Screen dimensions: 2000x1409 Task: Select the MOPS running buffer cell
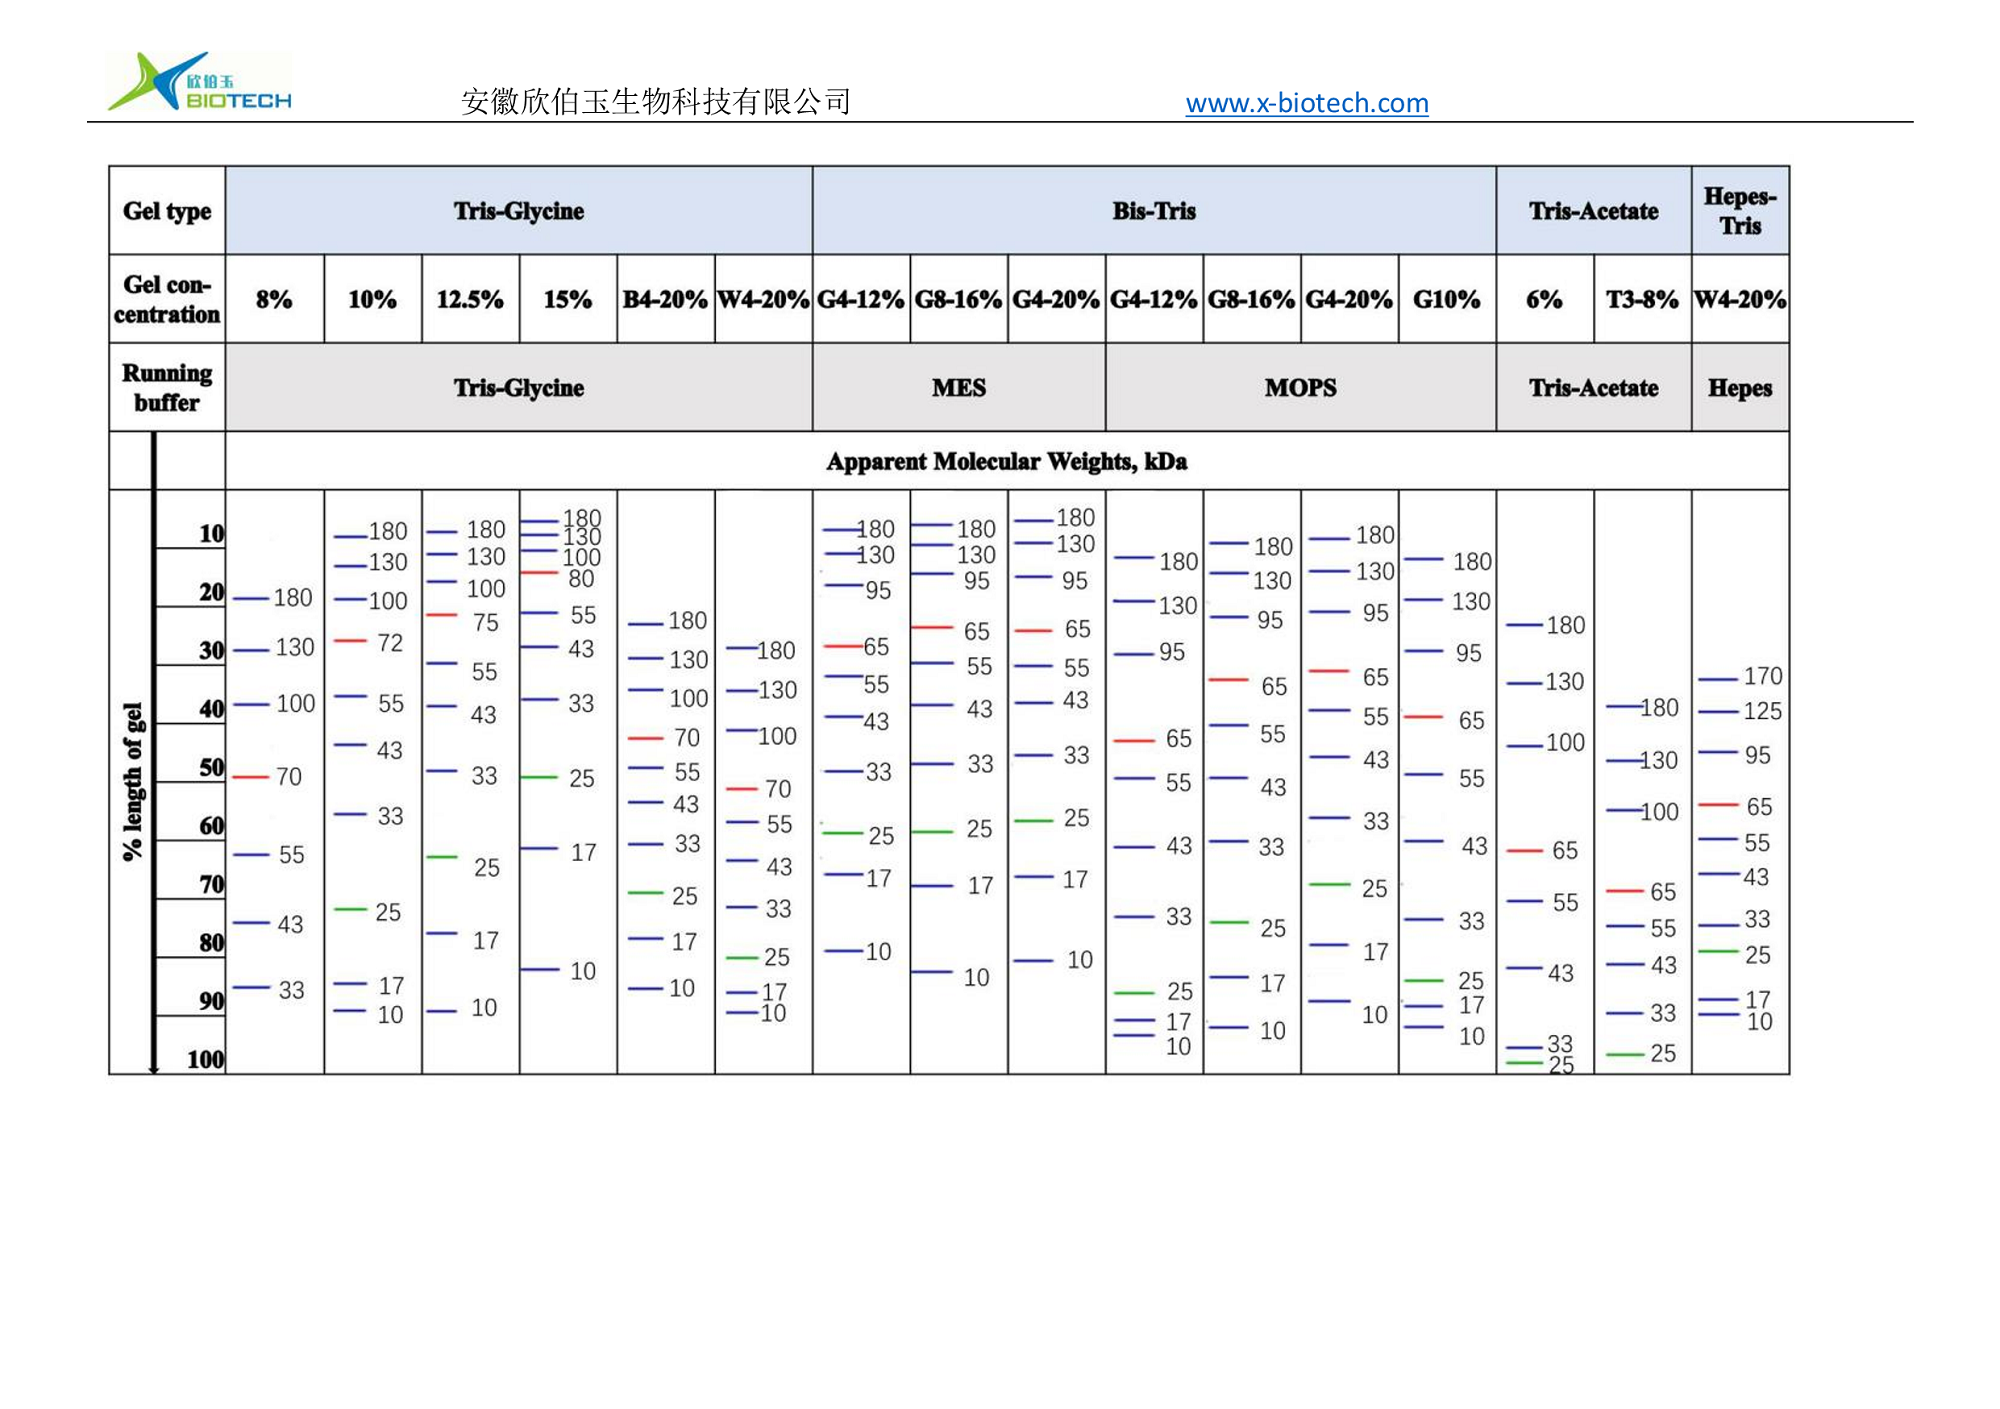1301,388
